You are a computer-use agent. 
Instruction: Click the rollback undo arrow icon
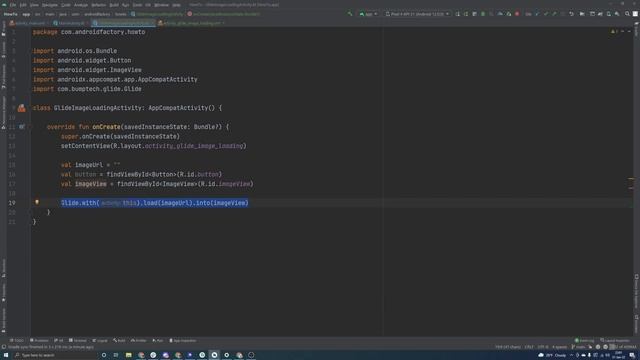click(x=571, y=14)
